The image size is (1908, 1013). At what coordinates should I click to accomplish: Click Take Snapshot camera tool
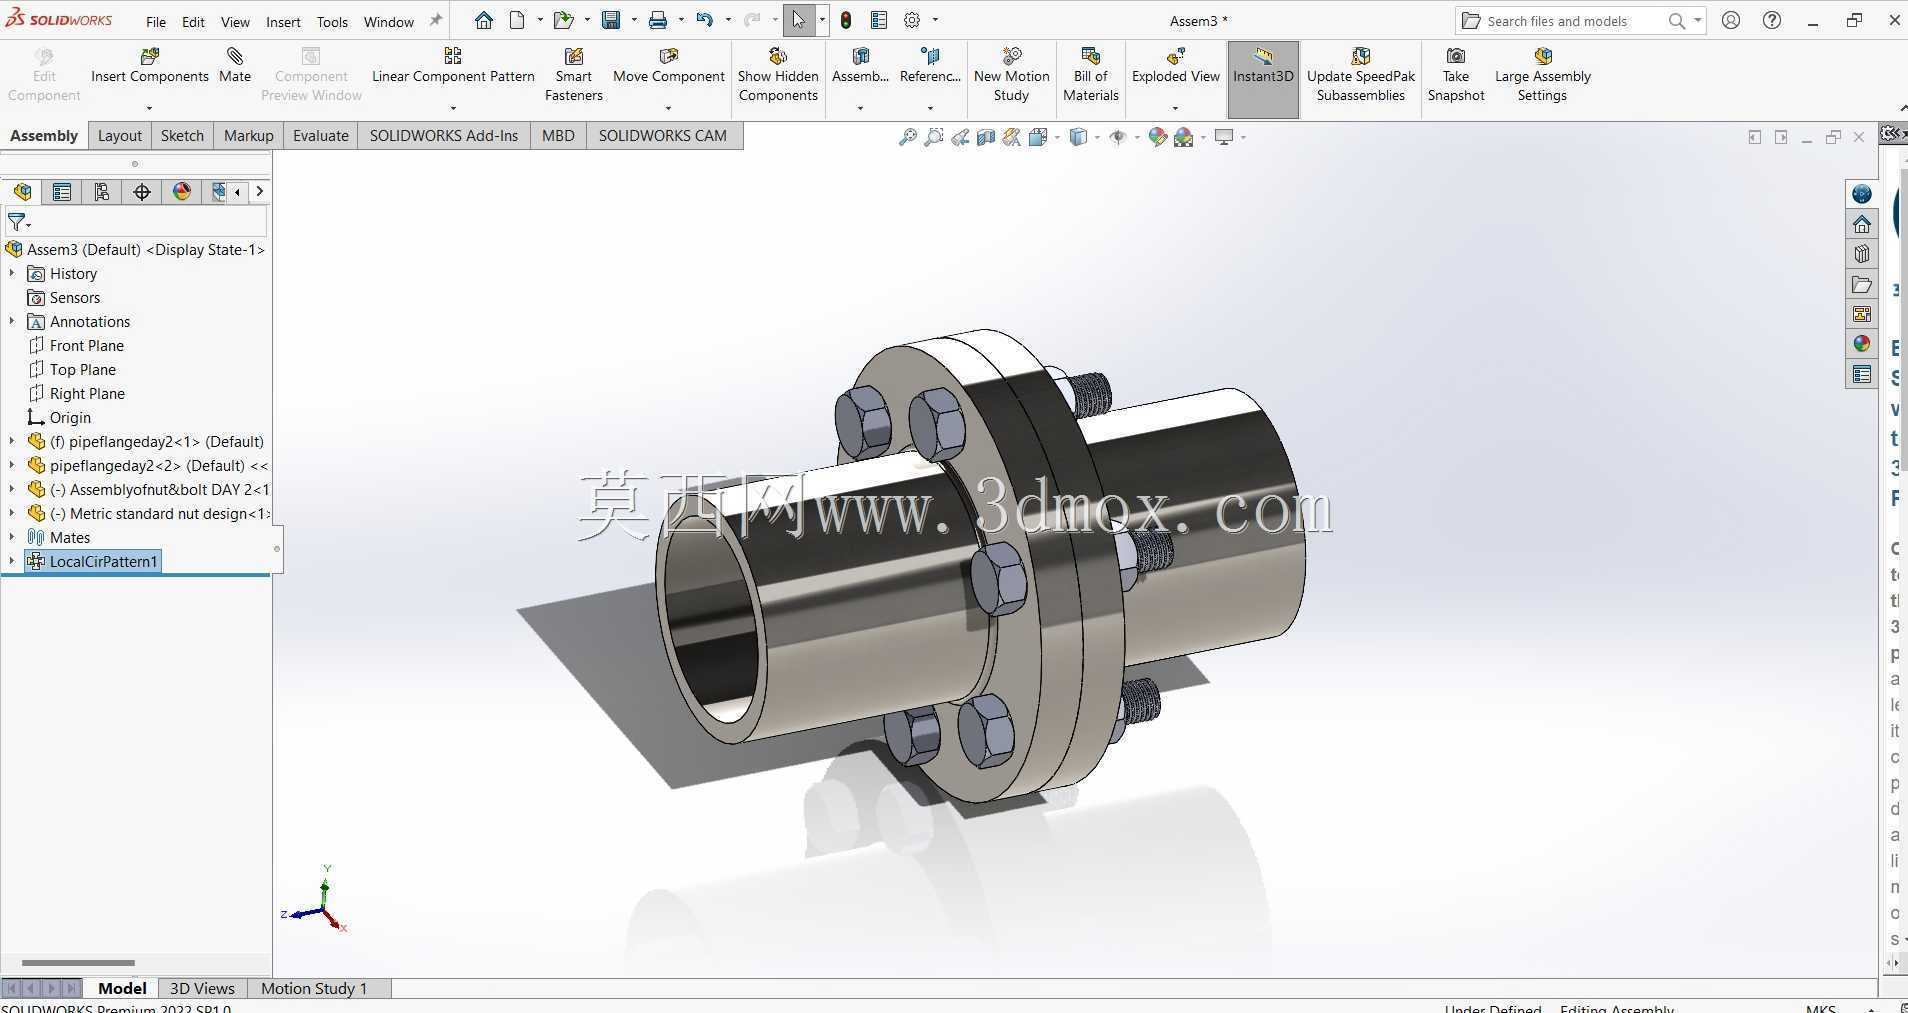[1456, 75]
